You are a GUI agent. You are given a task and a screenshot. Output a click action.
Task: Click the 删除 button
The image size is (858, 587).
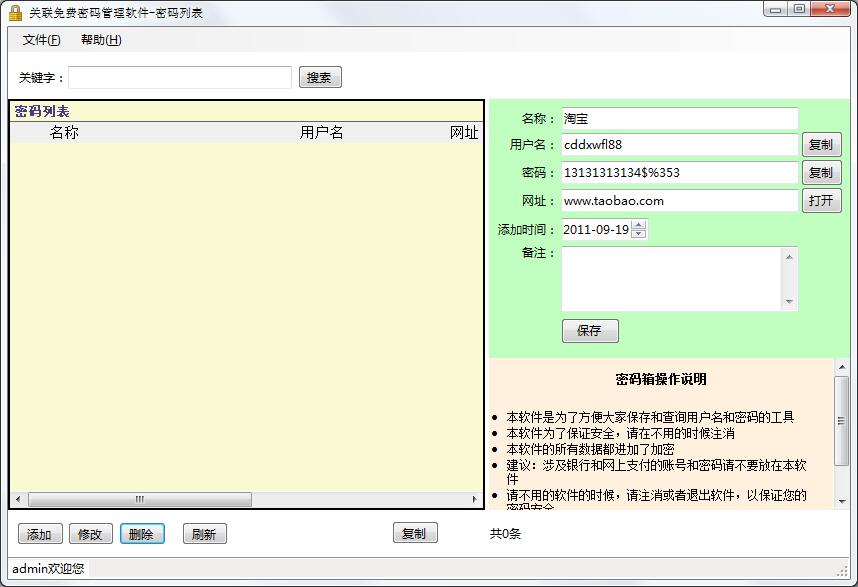coord(142,534)
